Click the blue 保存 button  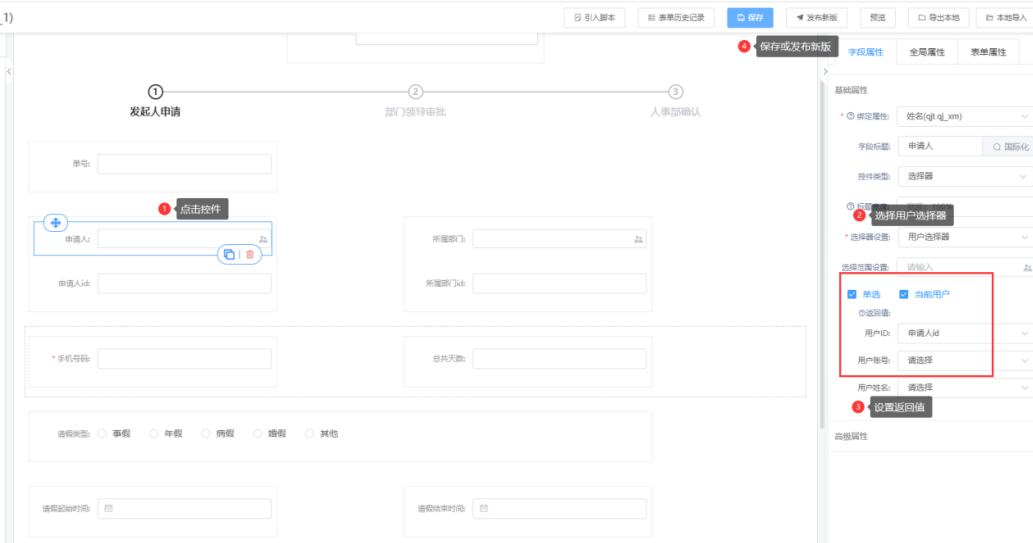click(x=750, y=18)
